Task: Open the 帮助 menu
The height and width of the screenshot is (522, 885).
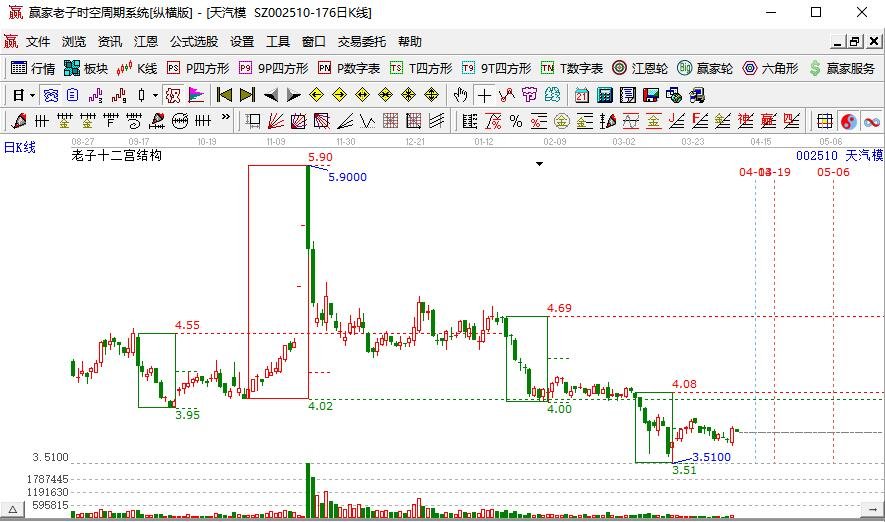Action: [410, 42]
